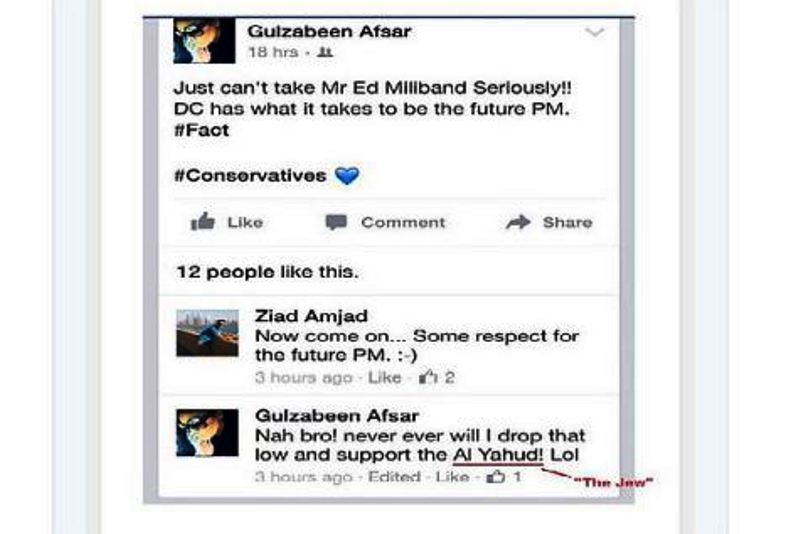Click the blue heart emoji in post
Viewport: 800px width, 534px height.
pyautogui.click(x=347, y=176)
